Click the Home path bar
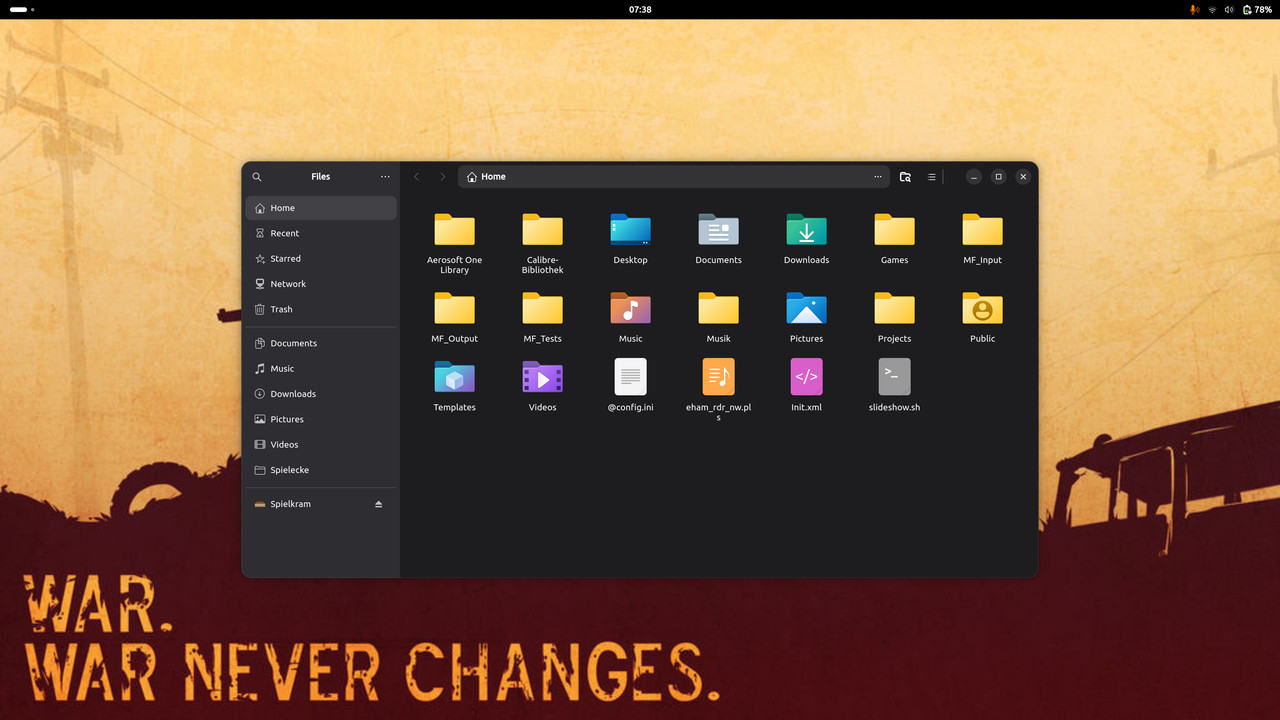The width and height of the screenshot is (1280, 720). coord(674,177)
